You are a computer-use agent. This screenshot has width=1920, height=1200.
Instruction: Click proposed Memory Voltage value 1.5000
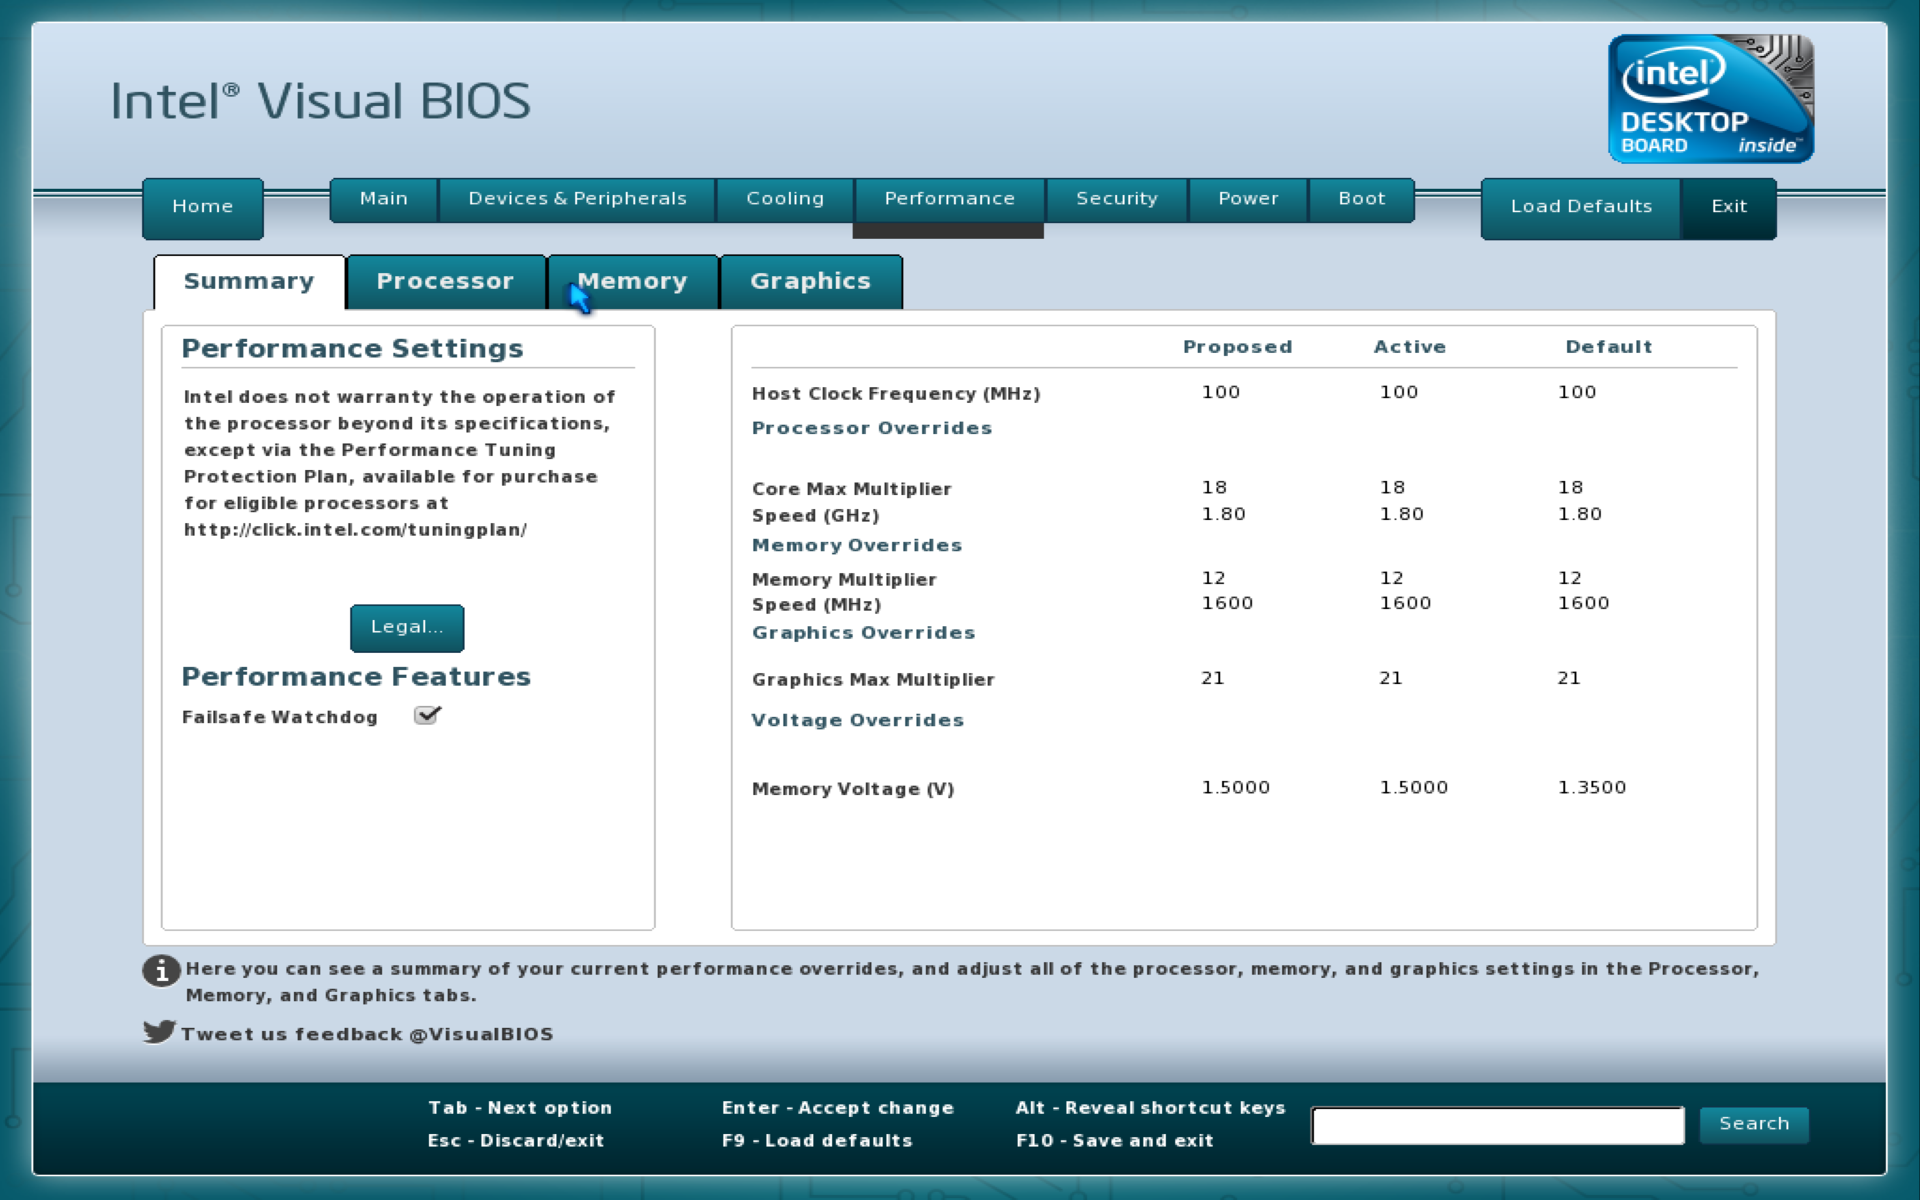tap(1236, 787)
